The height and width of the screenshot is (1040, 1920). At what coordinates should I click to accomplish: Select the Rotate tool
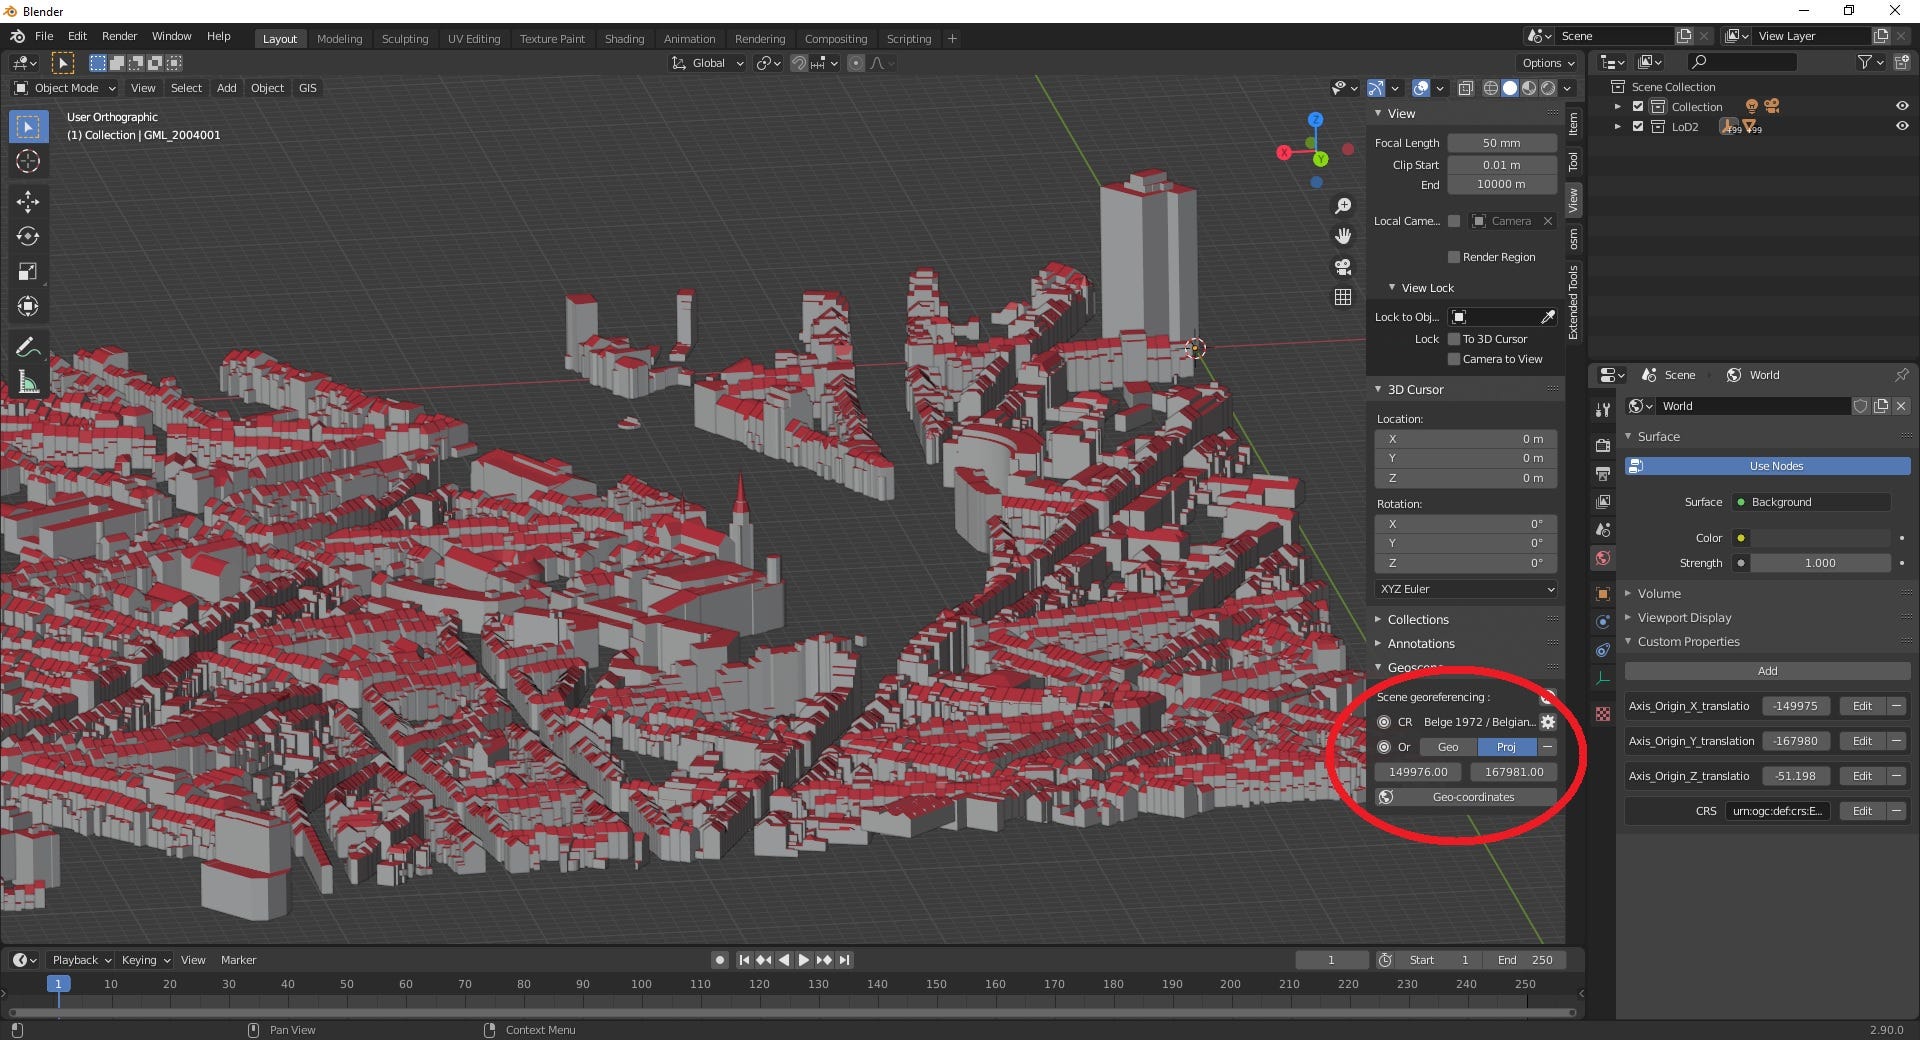coord(28,237)
